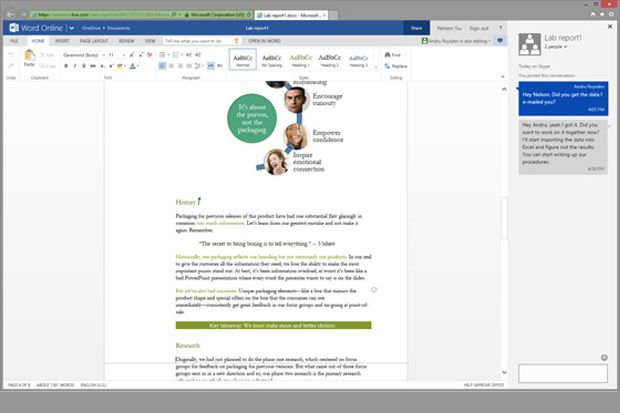
Task: Toggle Justify paragraph alignment
Action: click(x=189, y=66)
